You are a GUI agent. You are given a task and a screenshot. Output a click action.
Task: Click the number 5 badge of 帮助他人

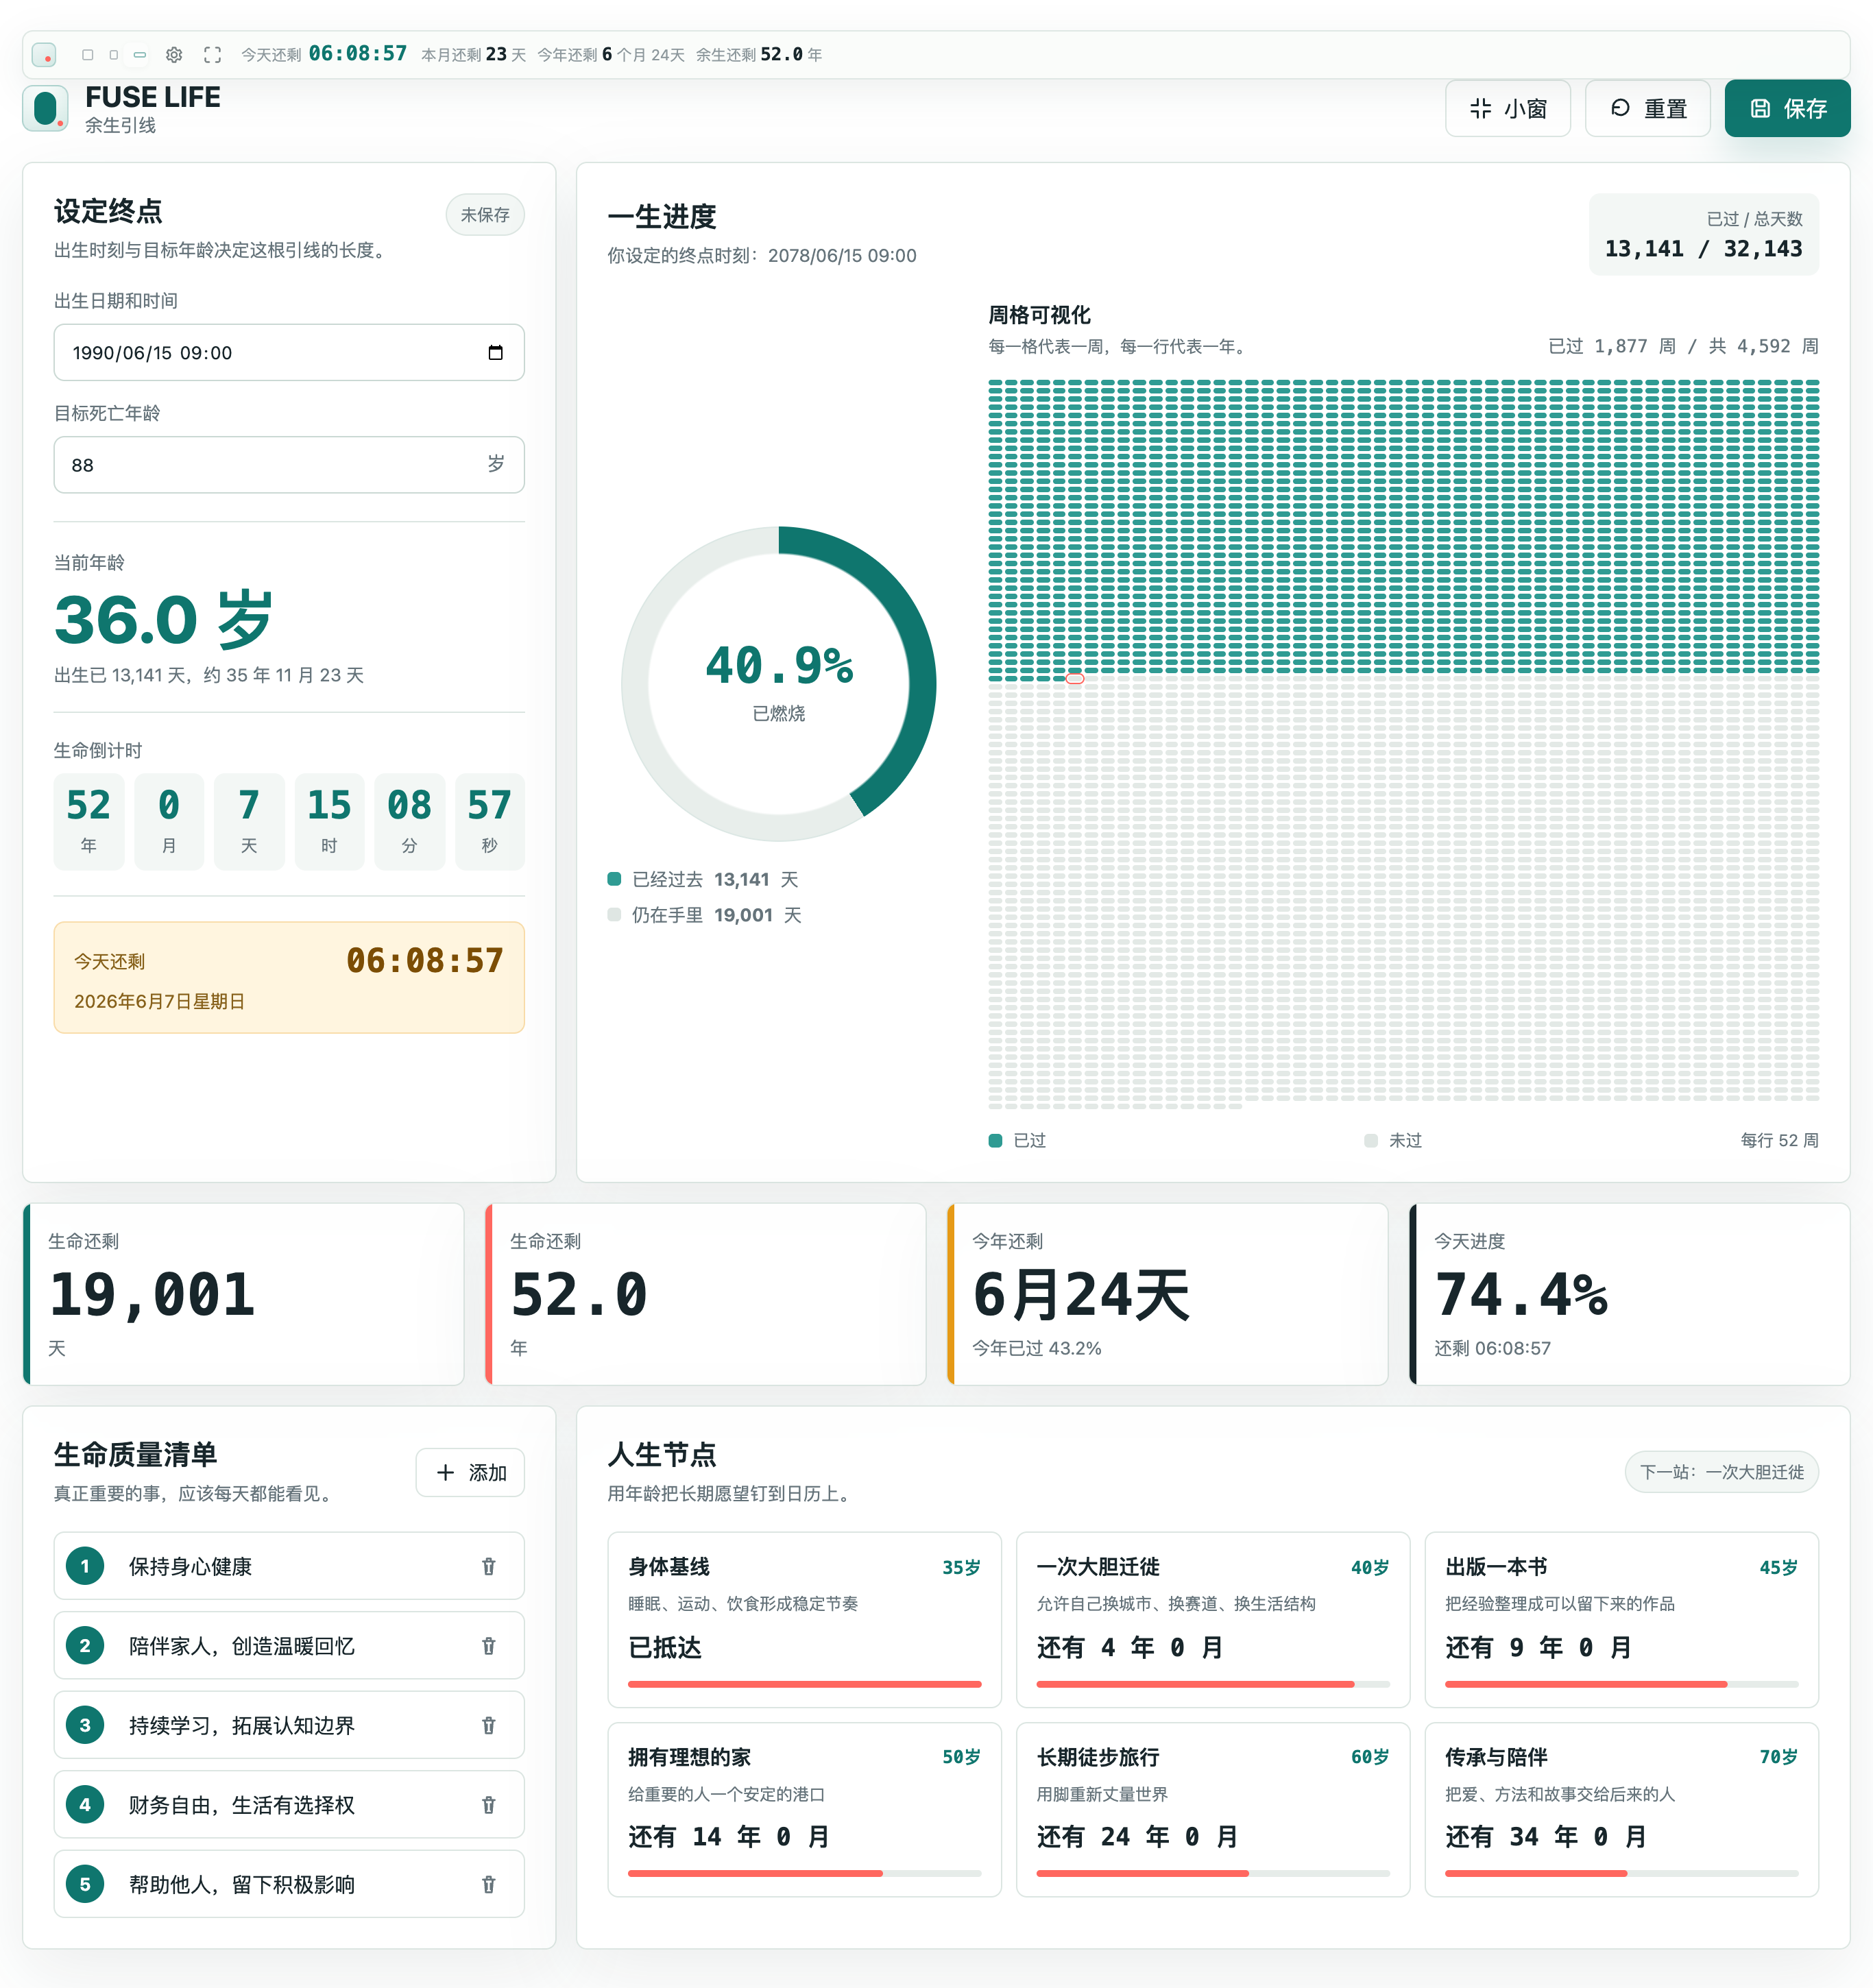point(85,1884)
